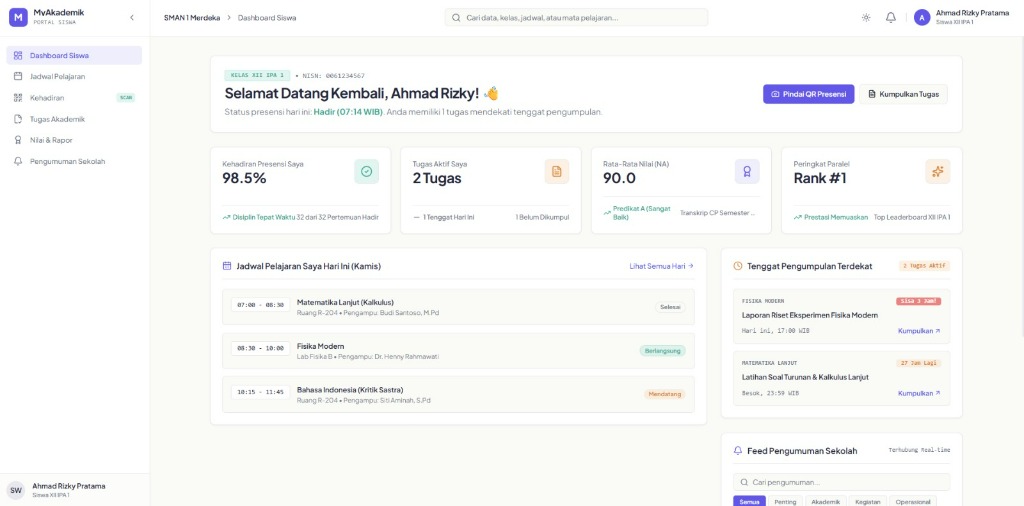Click the KELAS XII IPA 1 badge

257,76
